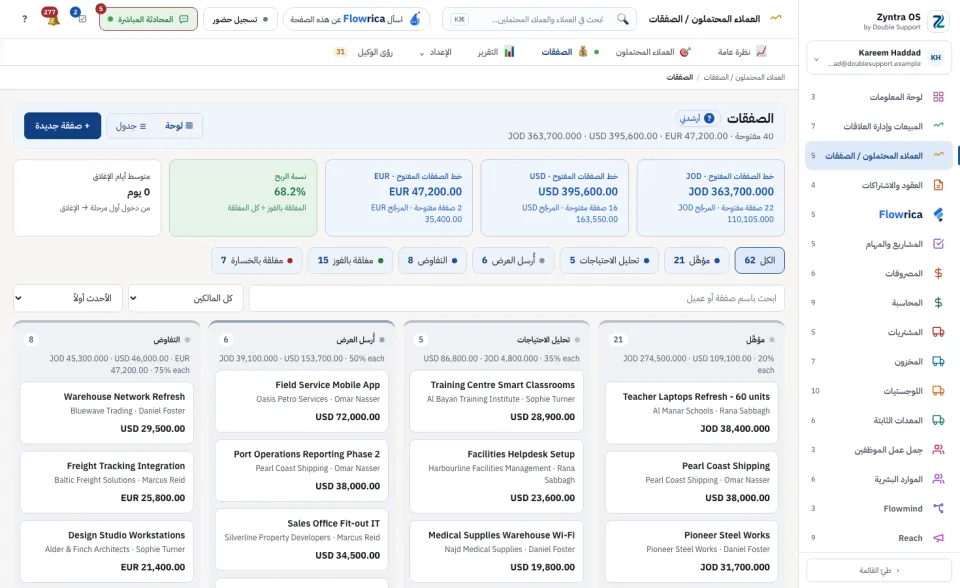
Task: Open the Facilities Helpdesk Setup deal
Action: coord(497,476)
